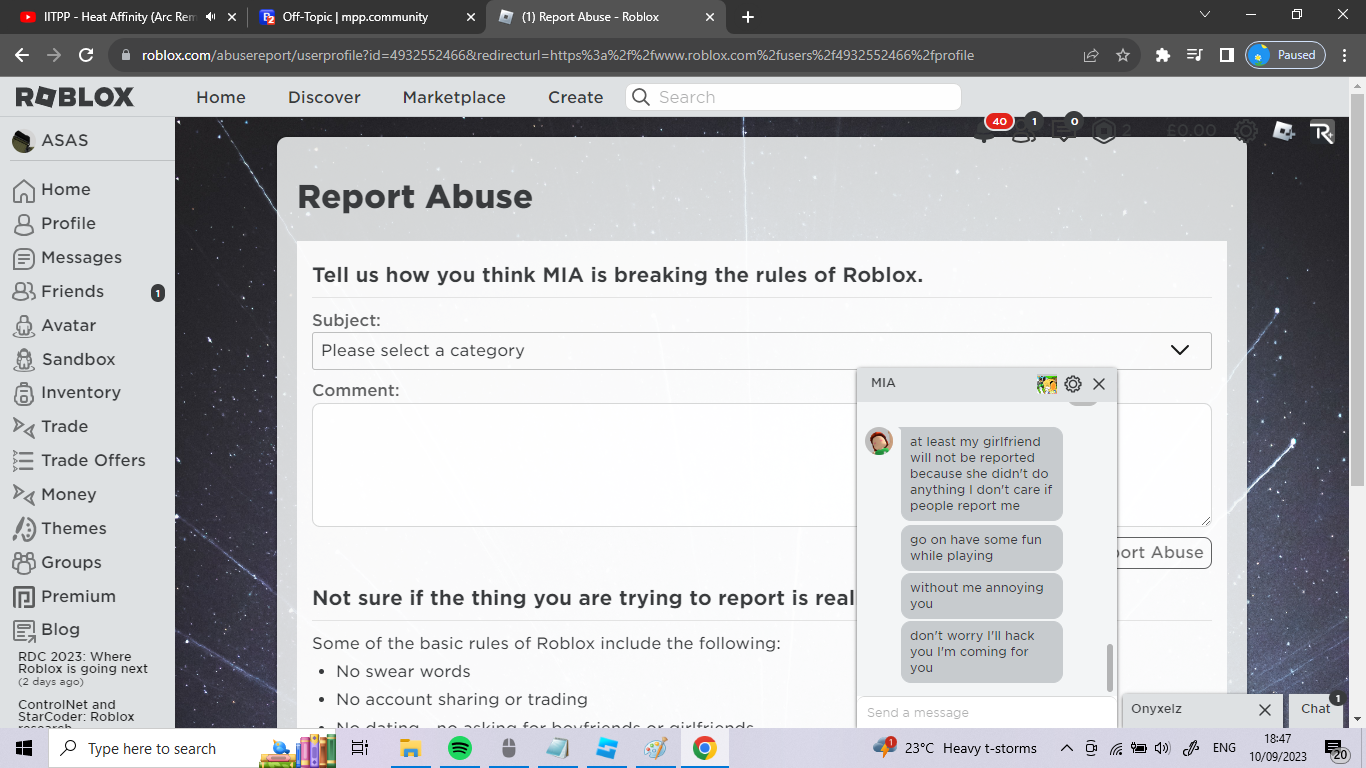Mute the YouTube tab audio icon
1366x768 pixels.
(210, 17)
